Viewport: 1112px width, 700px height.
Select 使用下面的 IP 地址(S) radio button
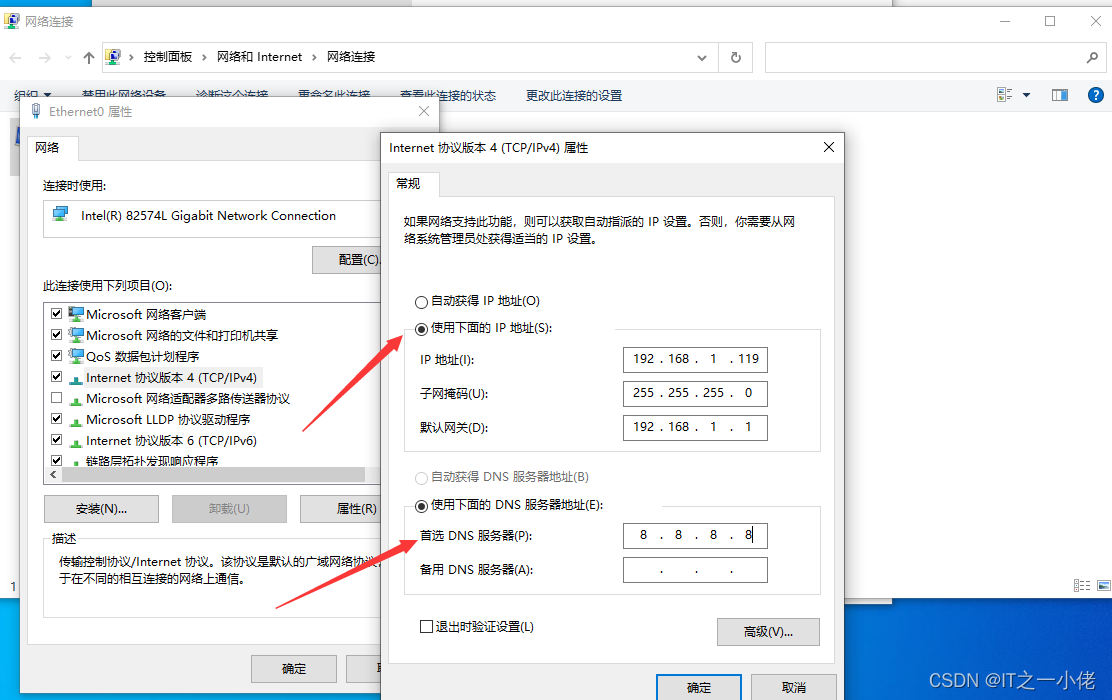[x=421, y=329]
